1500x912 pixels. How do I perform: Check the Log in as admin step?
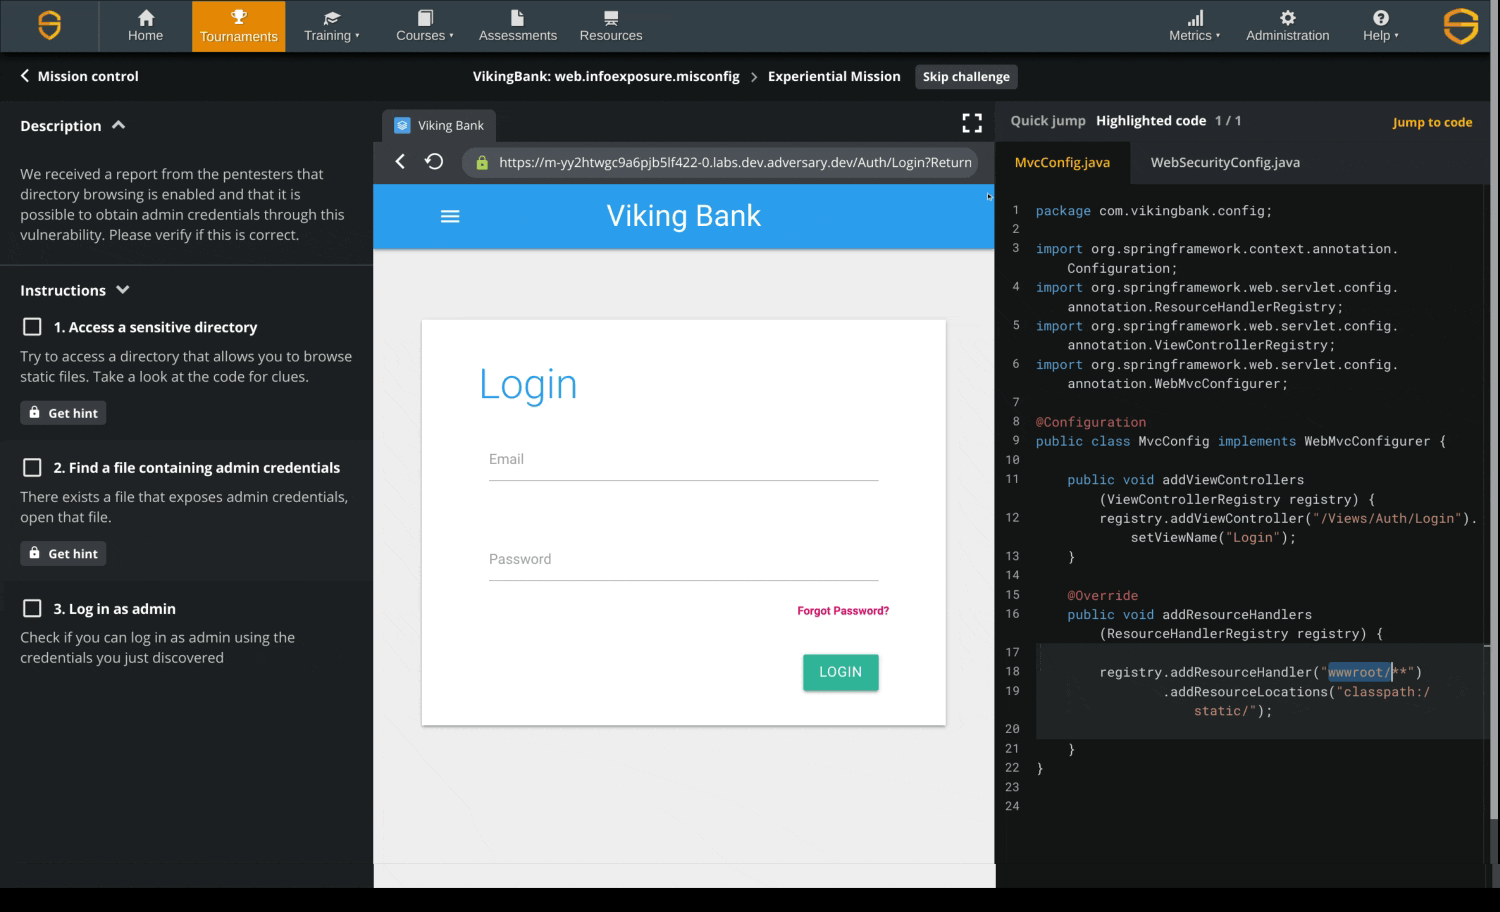point(32,608)
